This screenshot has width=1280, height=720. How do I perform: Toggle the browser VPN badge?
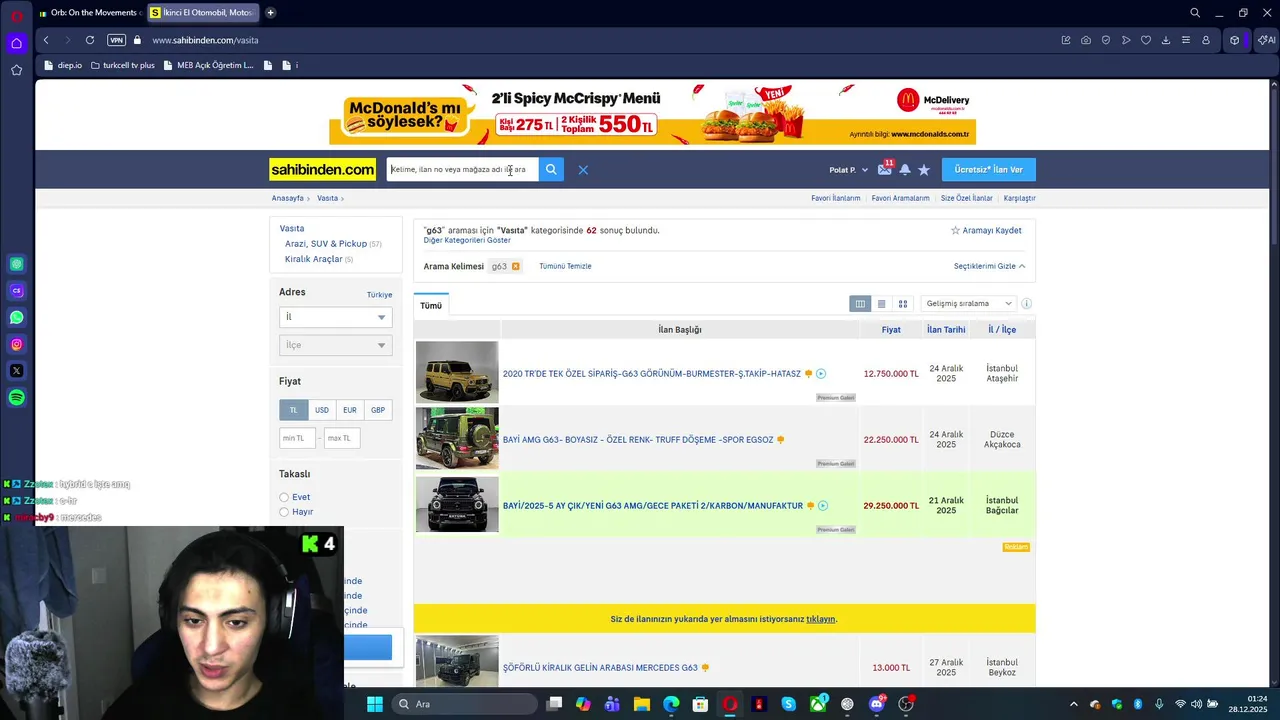coord(117,40)
